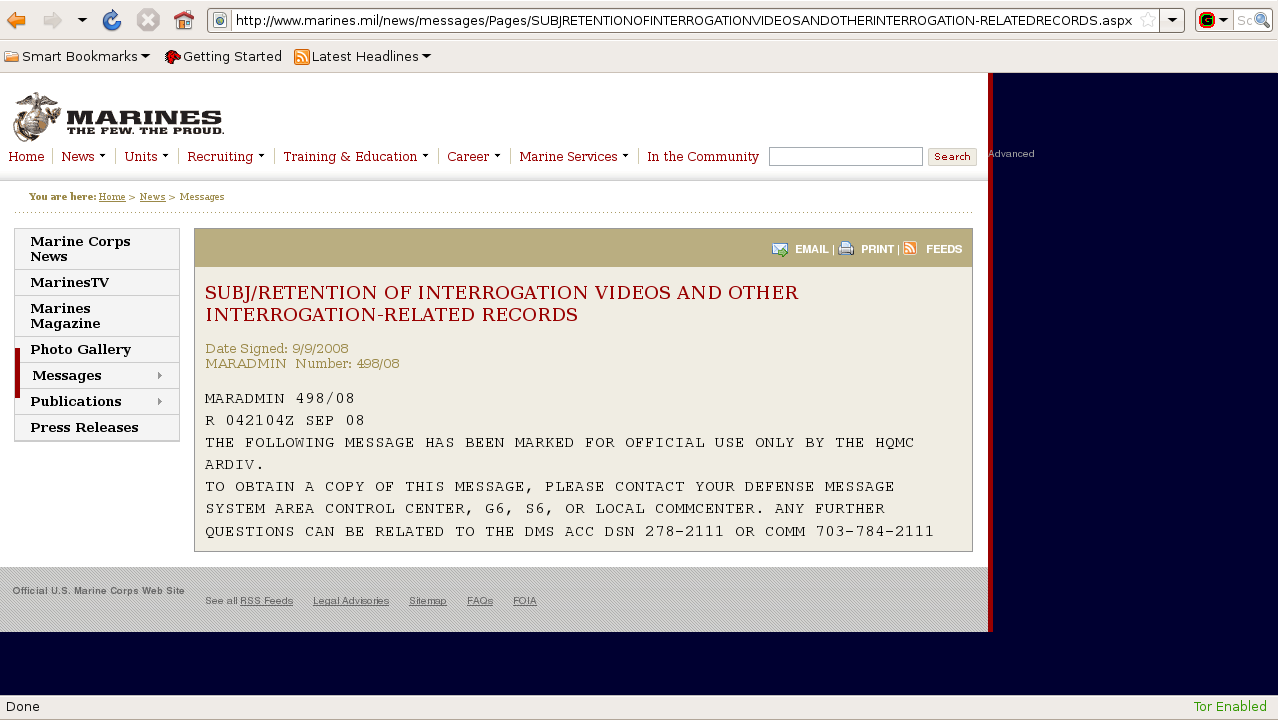This screenshot has width=1278, height=720.
Task: Click the site search text field
Action: (845, 157)
